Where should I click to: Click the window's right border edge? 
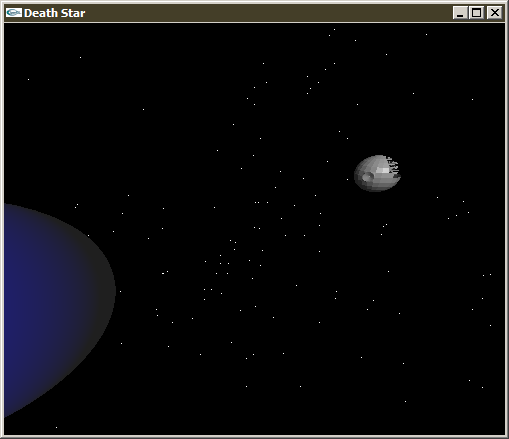(507, 230)
